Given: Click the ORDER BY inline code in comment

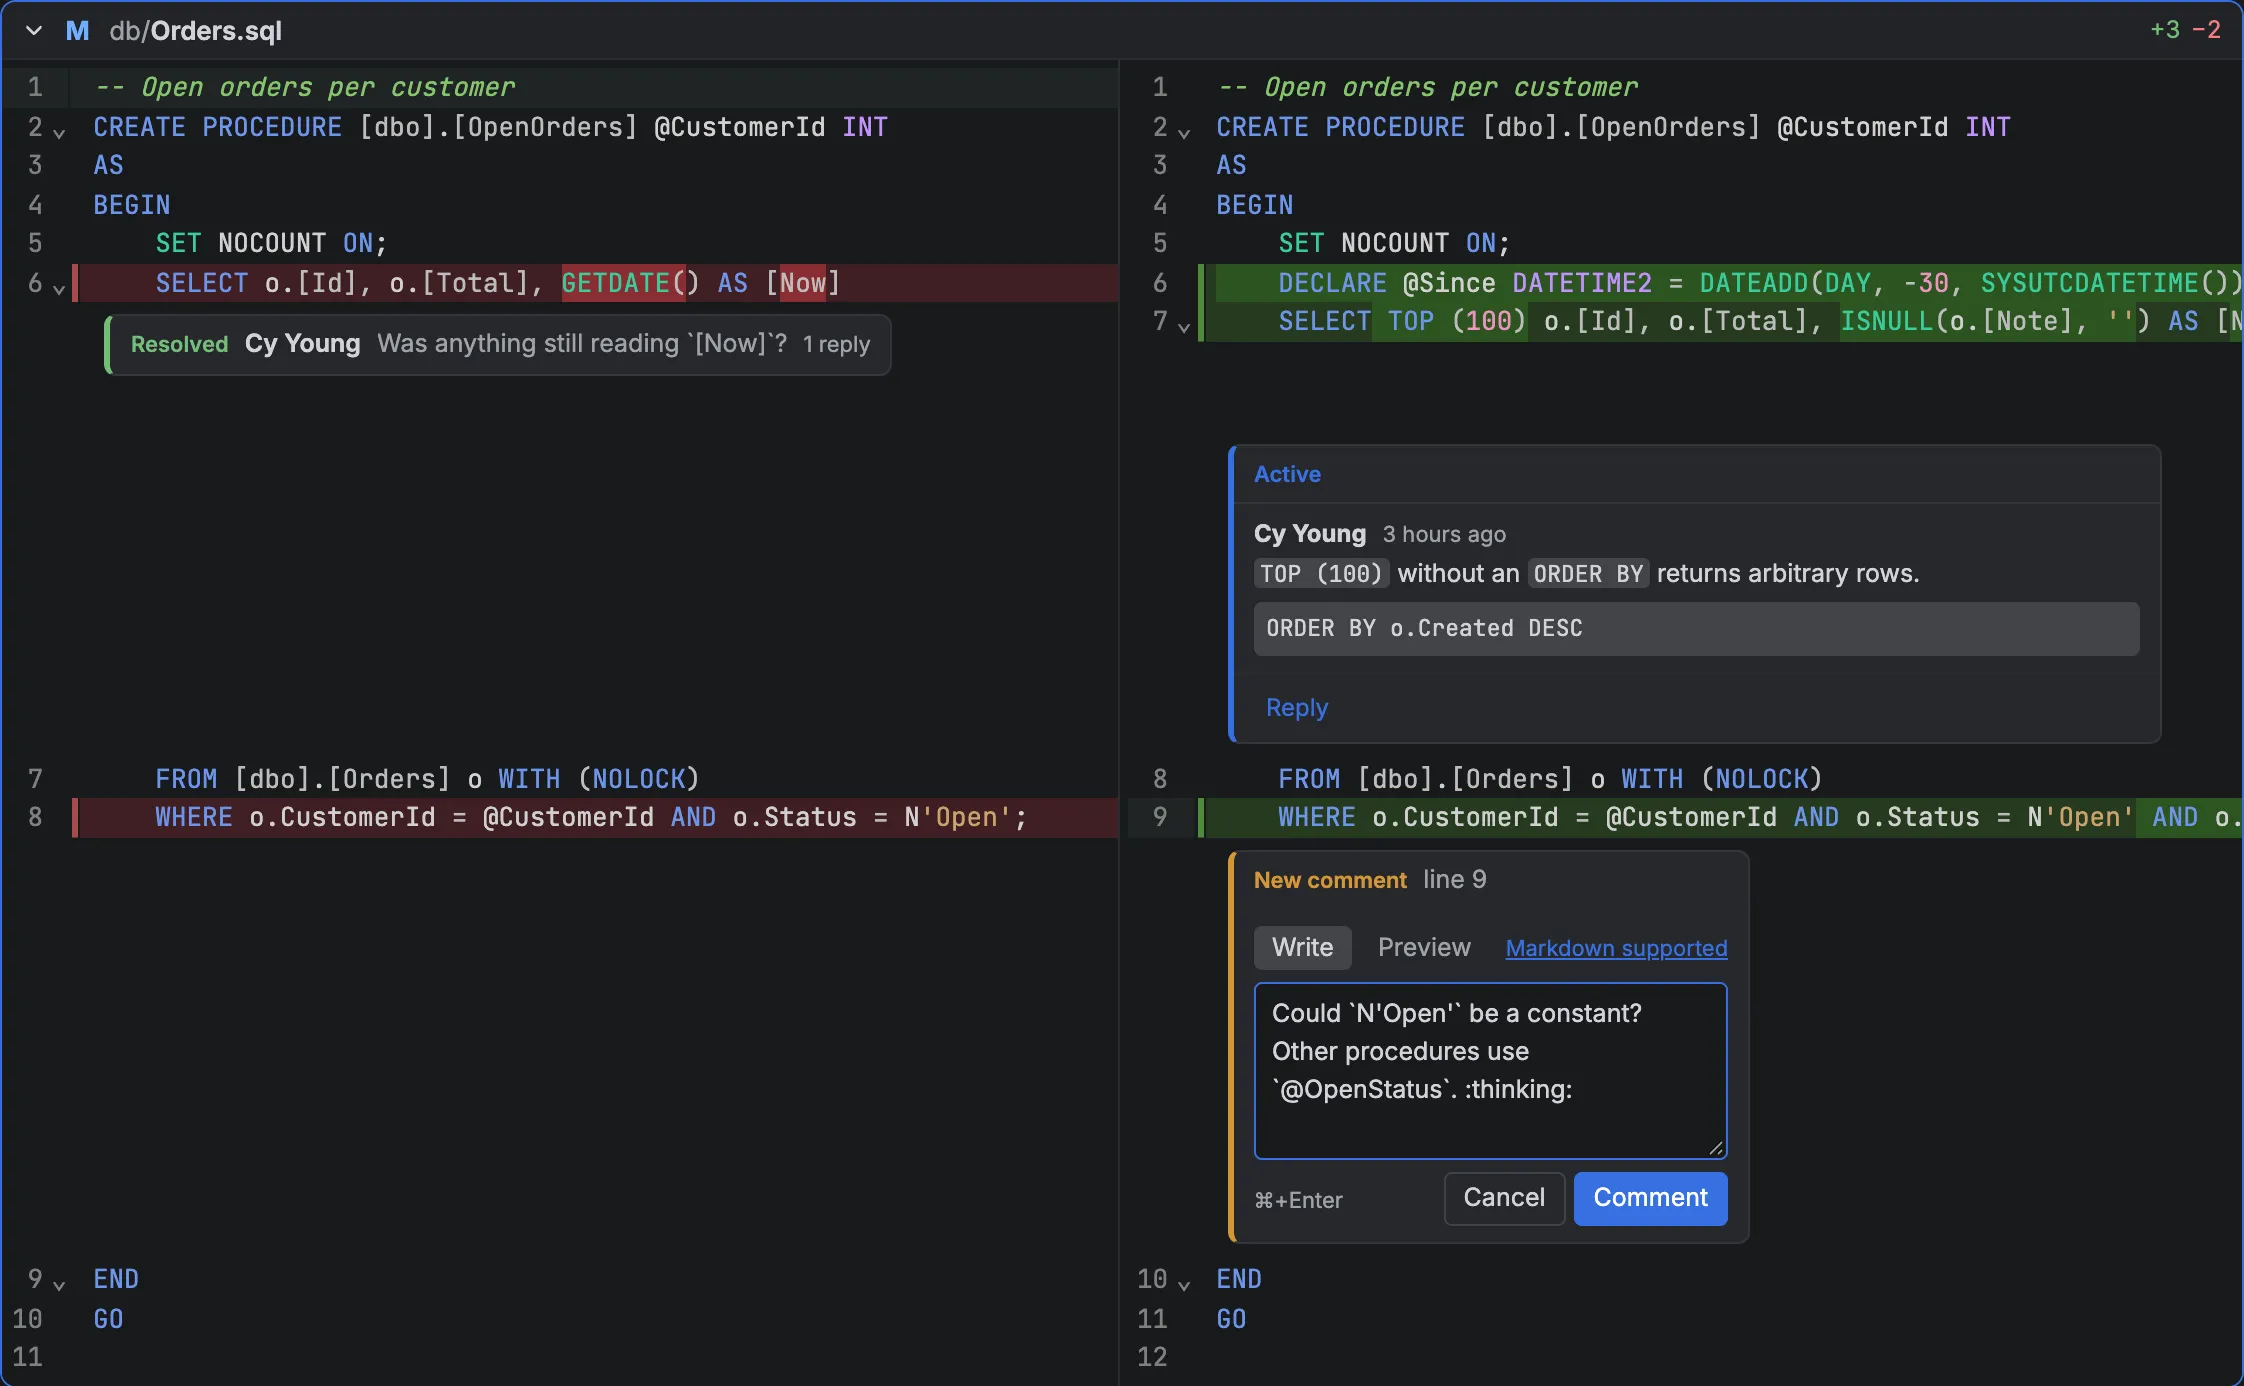Looking at the screenshot, I should point(1588,574).
